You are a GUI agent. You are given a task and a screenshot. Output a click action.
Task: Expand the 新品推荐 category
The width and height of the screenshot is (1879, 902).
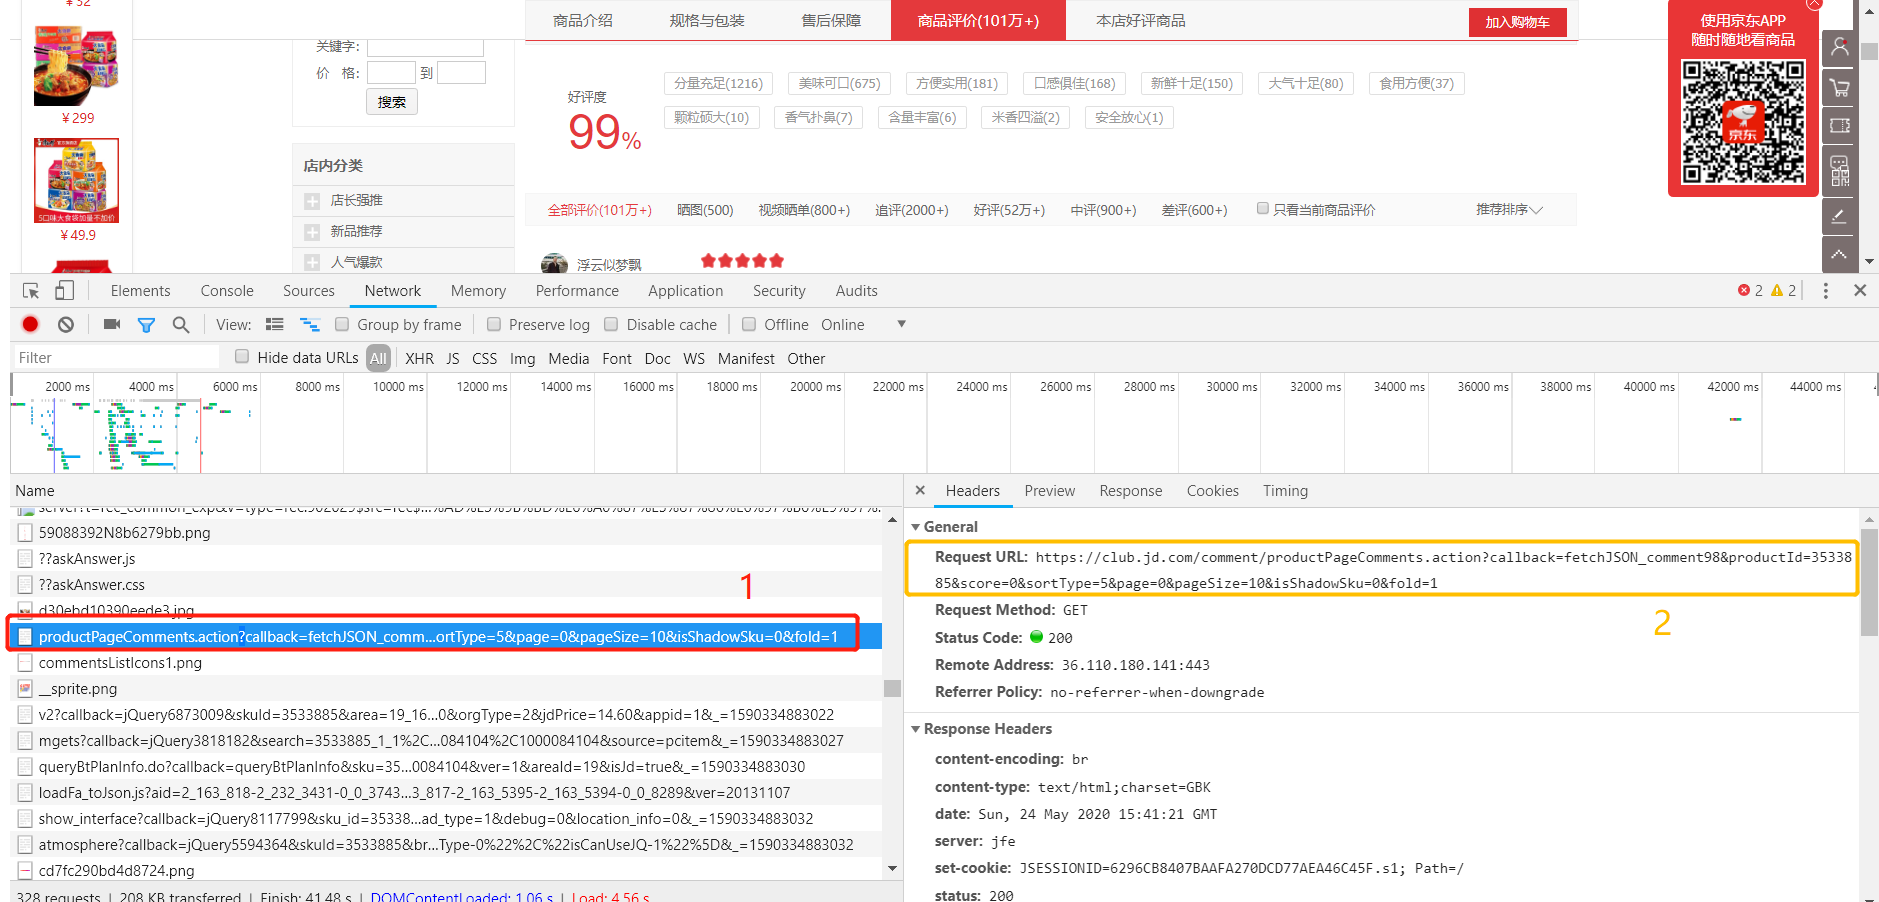coord(312,232)
